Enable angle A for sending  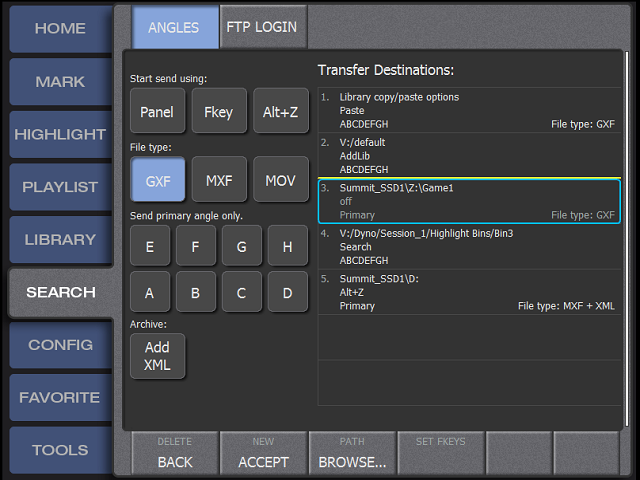tap(150, 292)
